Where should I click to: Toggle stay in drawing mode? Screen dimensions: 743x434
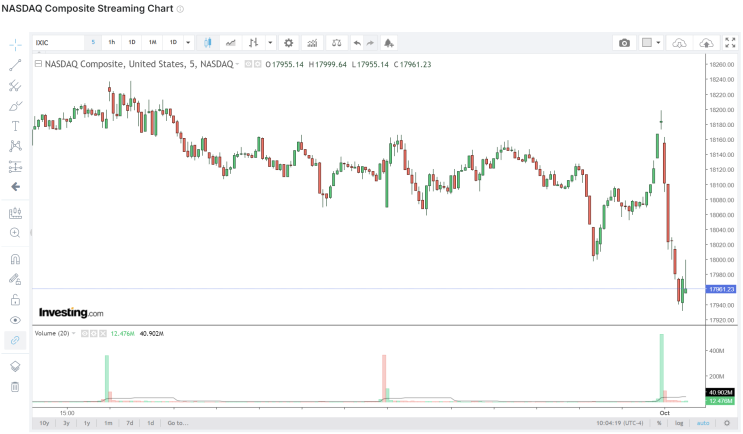pos(15,280)
